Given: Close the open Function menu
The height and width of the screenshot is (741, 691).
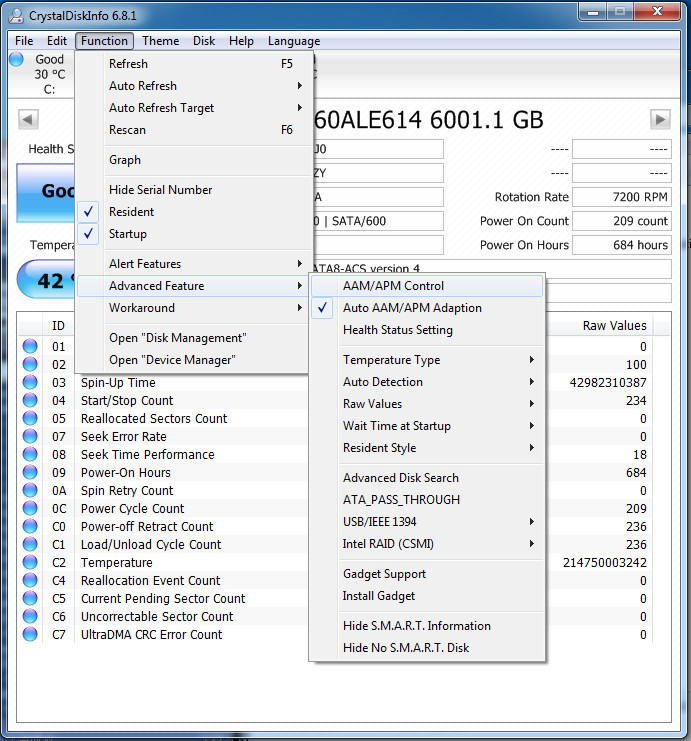Looking at the screenshot, I should [x=104, y=41].
